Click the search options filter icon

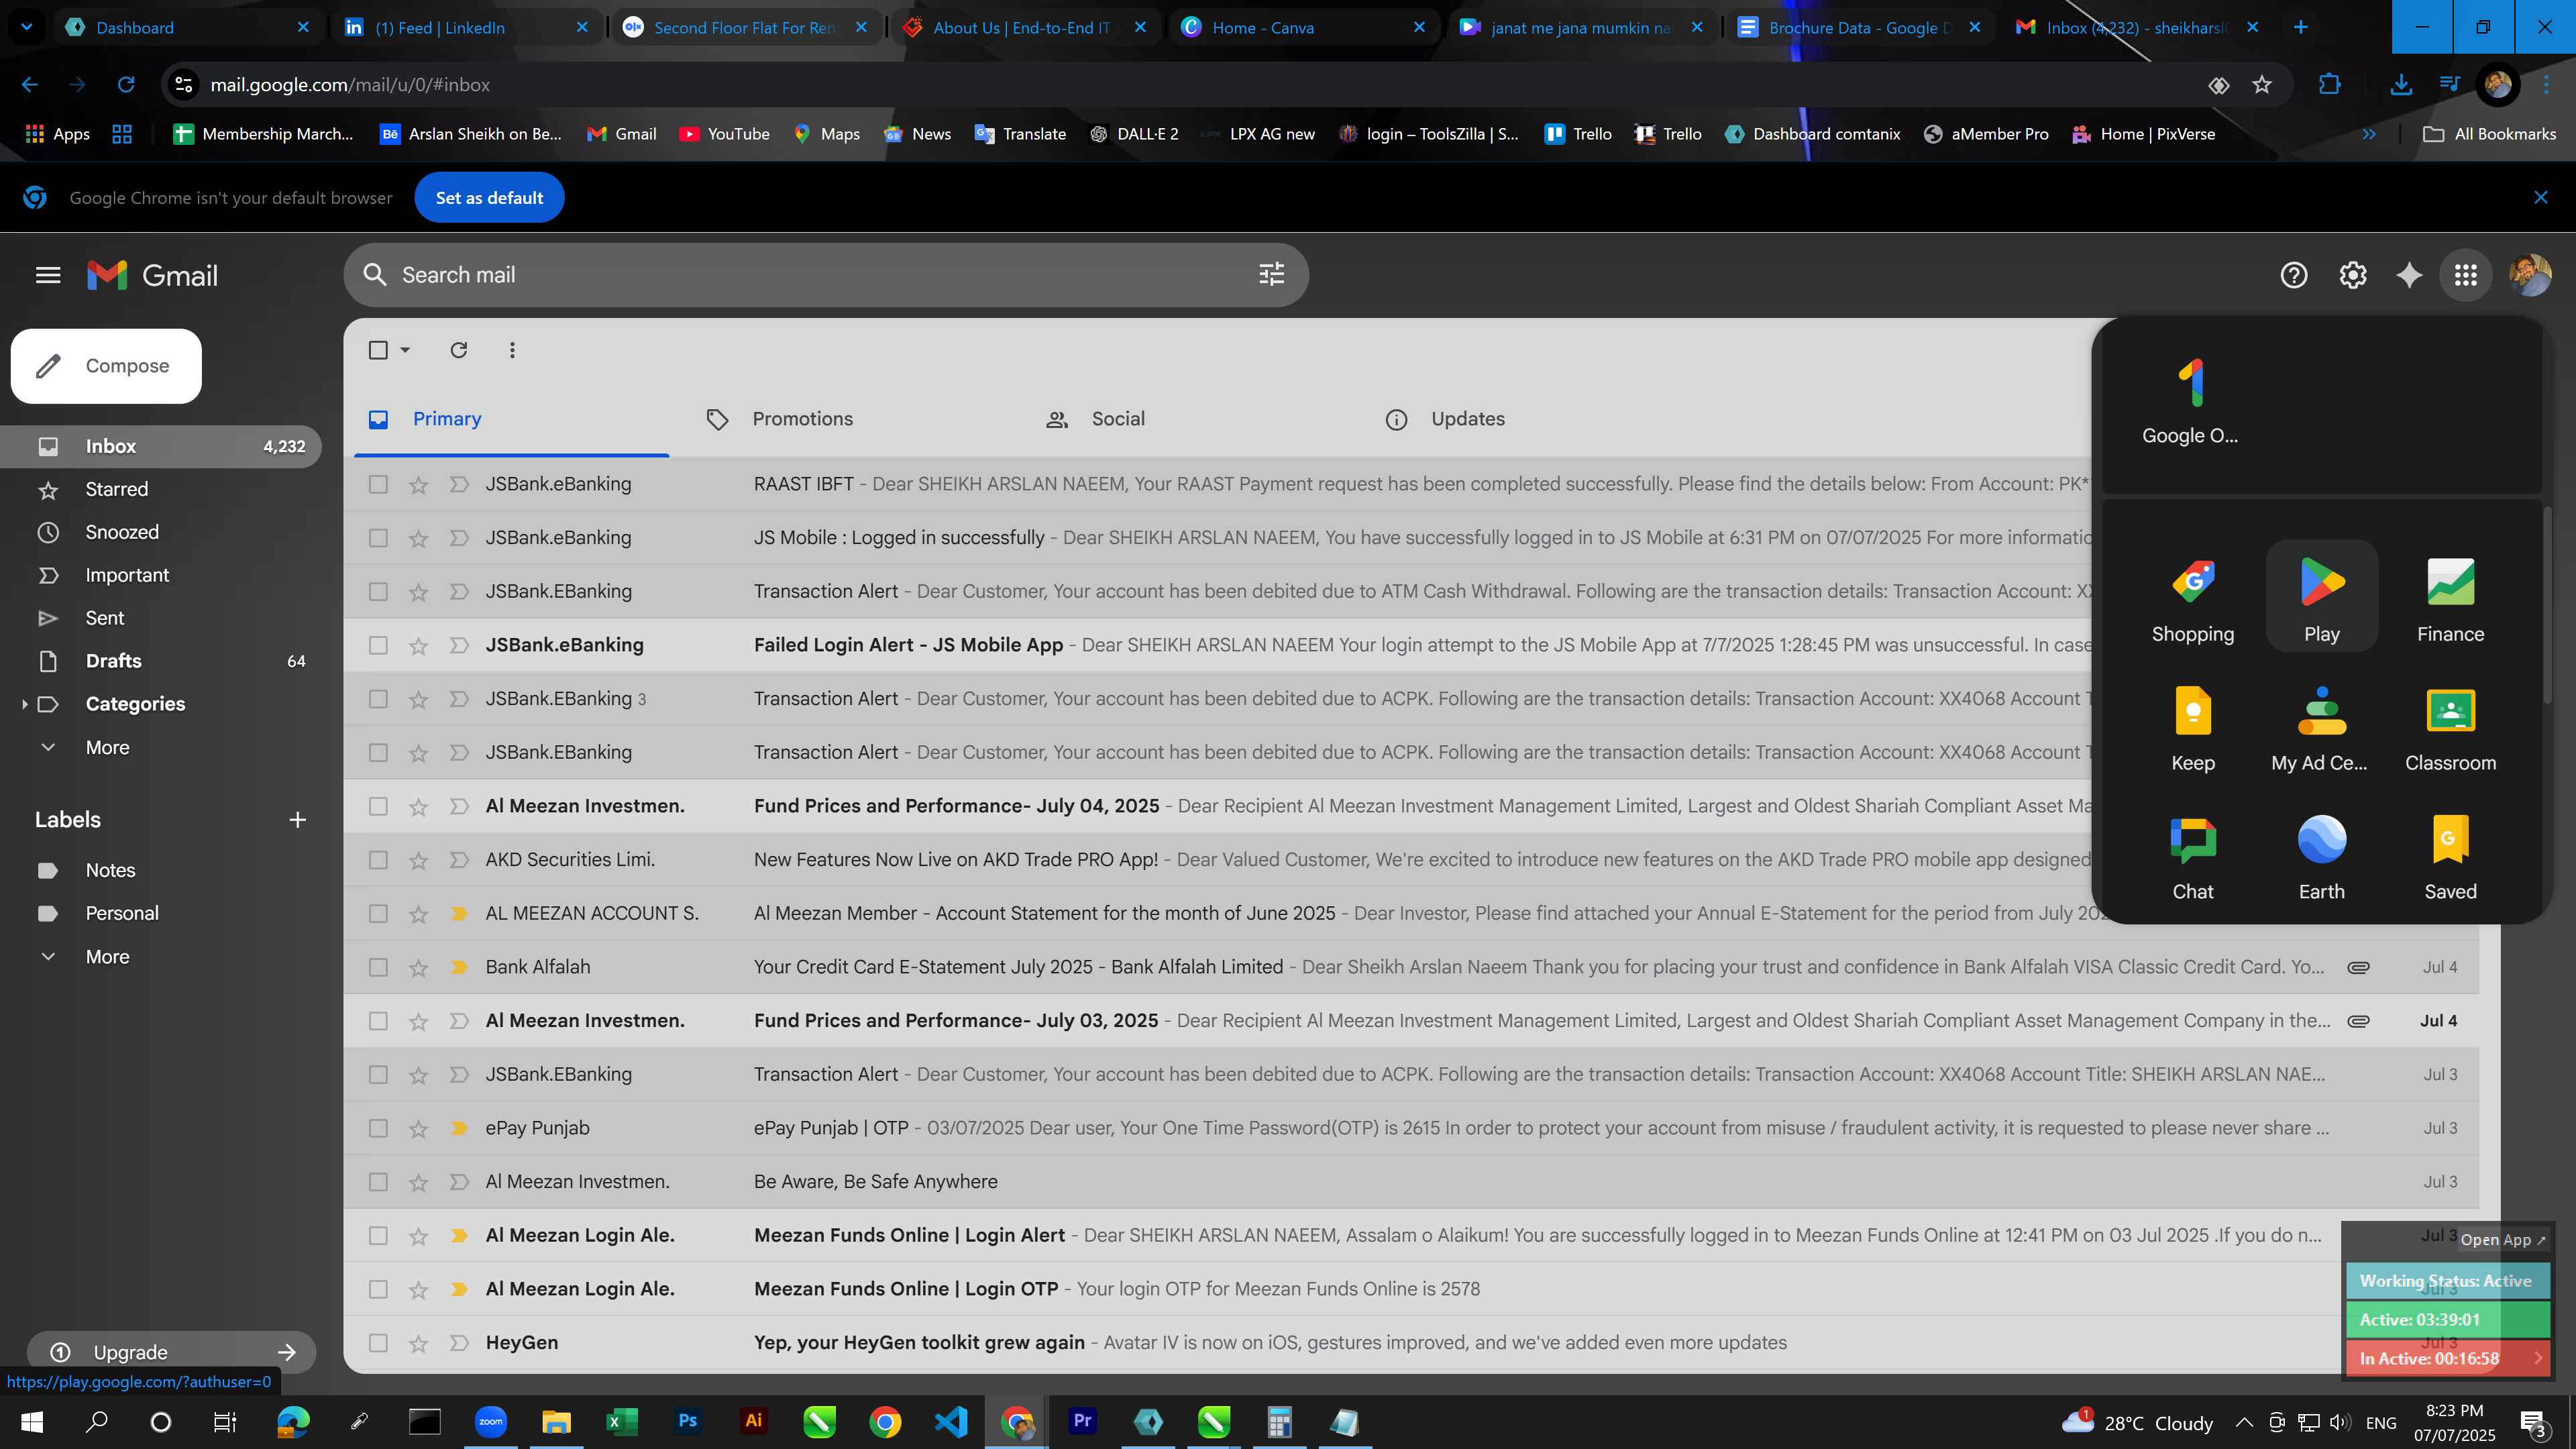tap(1271, 274)
